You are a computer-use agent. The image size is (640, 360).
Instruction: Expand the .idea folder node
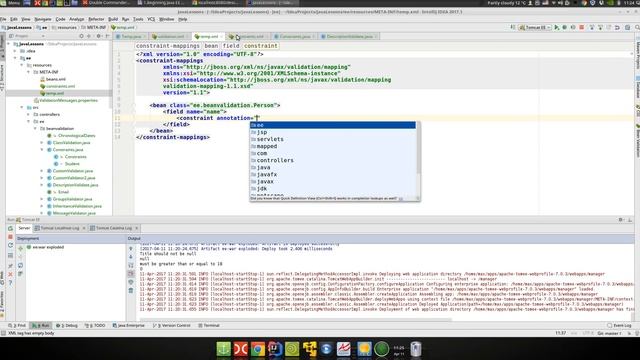pos(15,51)
